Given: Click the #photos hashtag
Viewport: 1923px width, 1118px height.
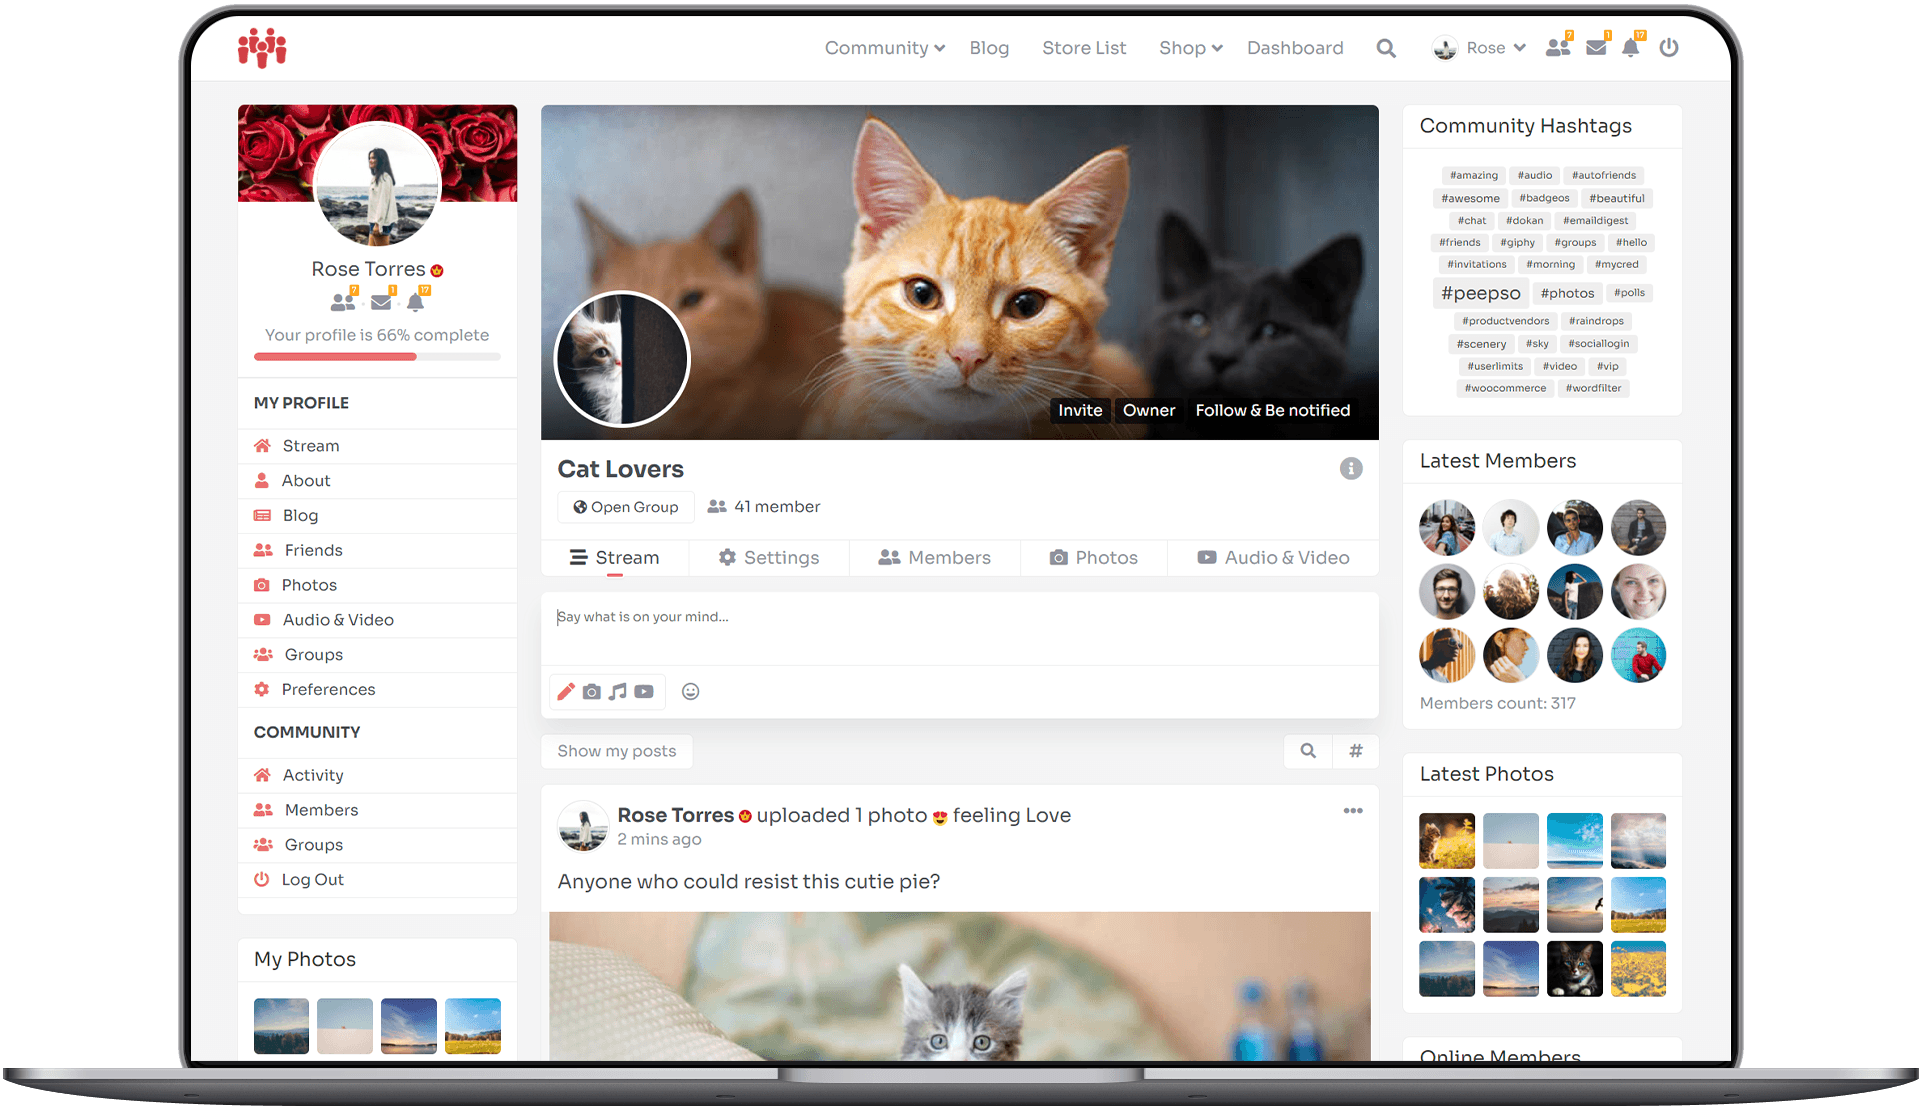Looking at the screenshot, I should 1567,293.
